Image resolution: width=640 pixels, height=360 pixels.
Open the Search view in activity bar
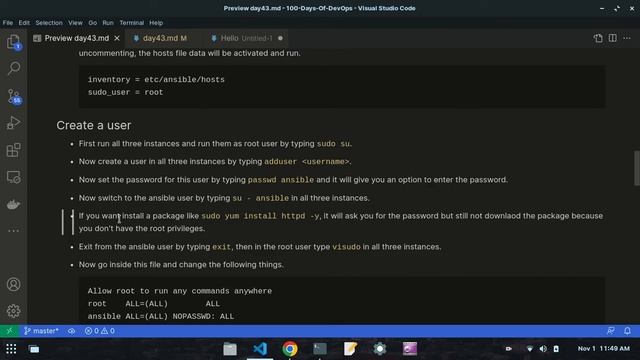tap(13, 68)
